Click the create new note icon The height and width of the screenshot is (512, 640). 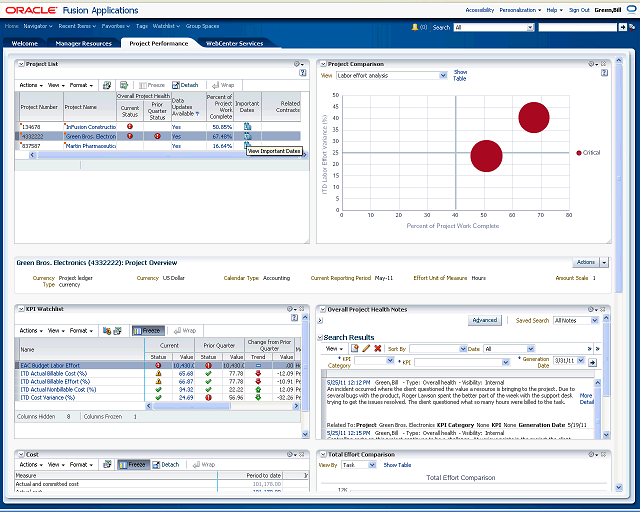click(x=355, y=348)
